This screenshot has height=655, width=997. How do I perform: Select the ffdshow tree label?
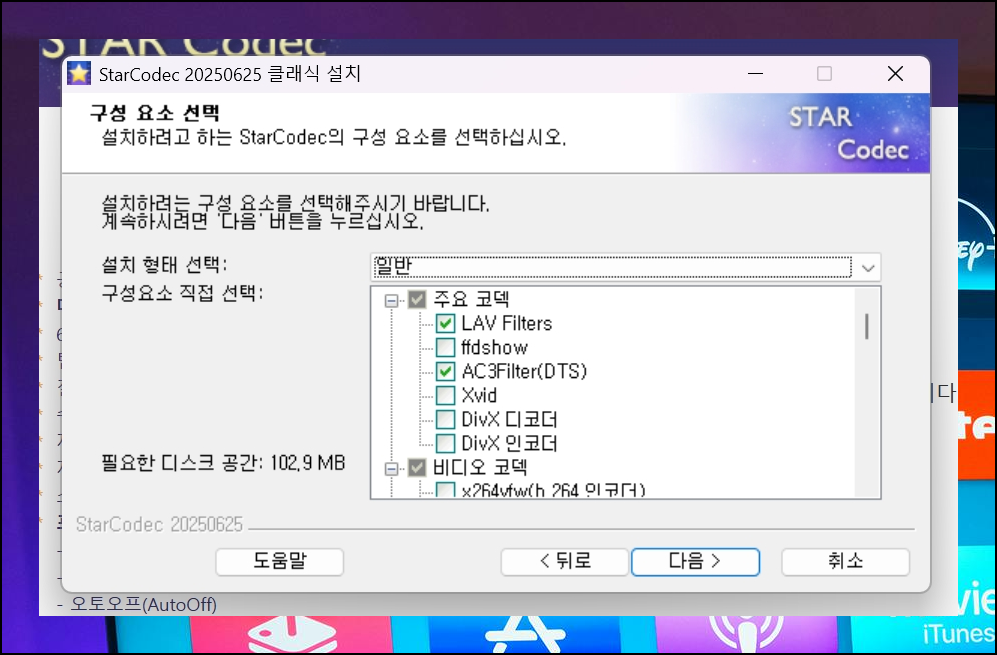tap(495, 348)
